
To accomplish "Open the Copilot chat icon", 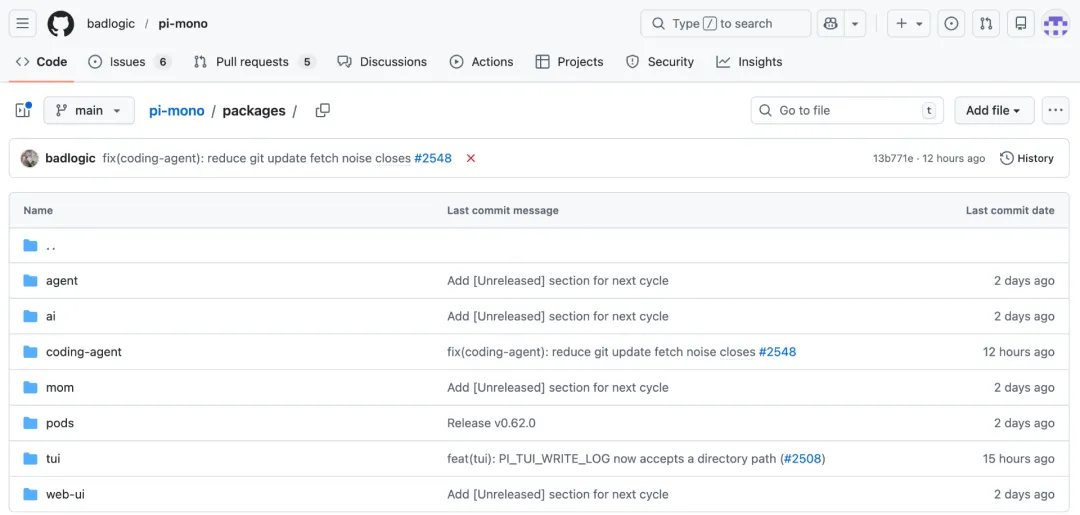I will pos(829,23).
